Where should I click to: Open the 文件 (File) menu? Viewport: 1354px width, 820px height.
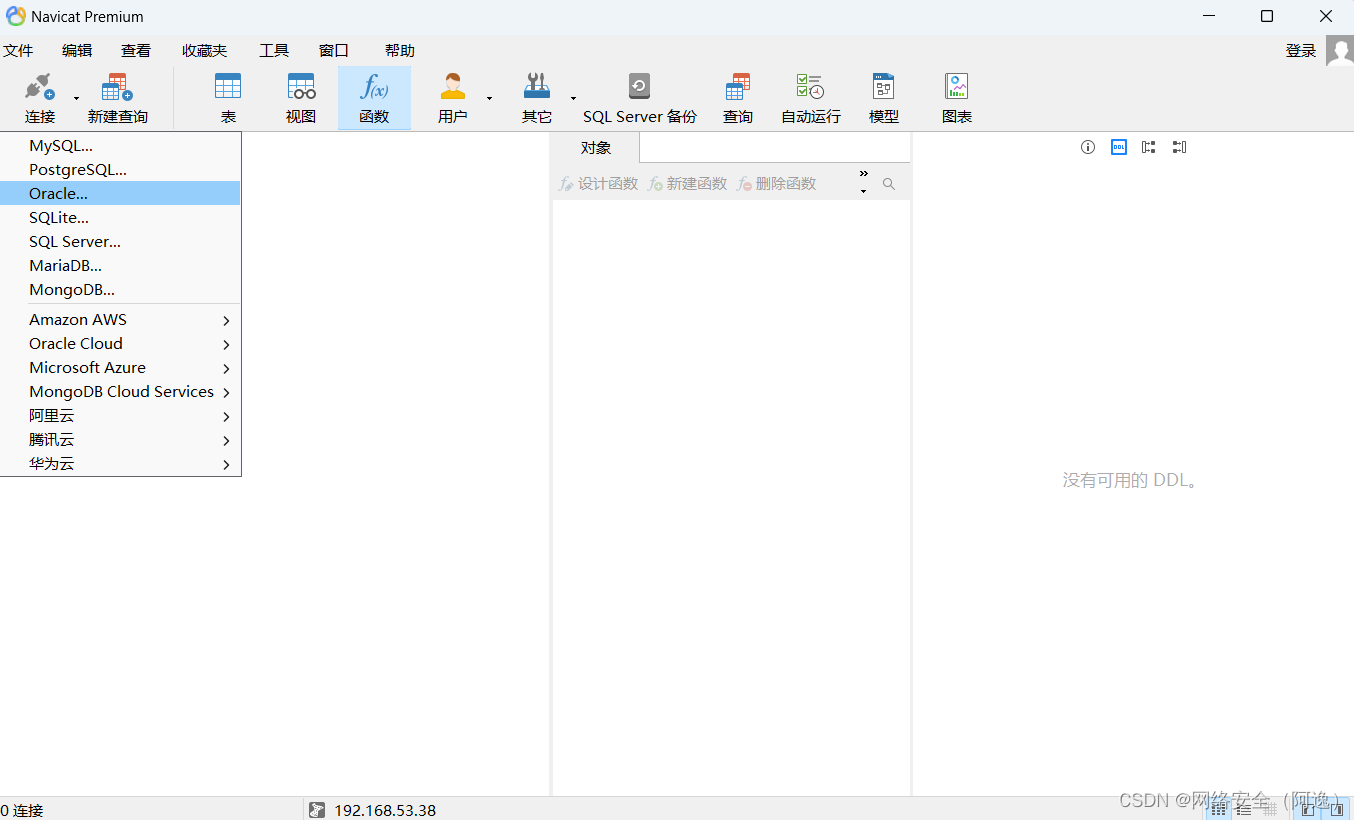(x=18, y=51)
